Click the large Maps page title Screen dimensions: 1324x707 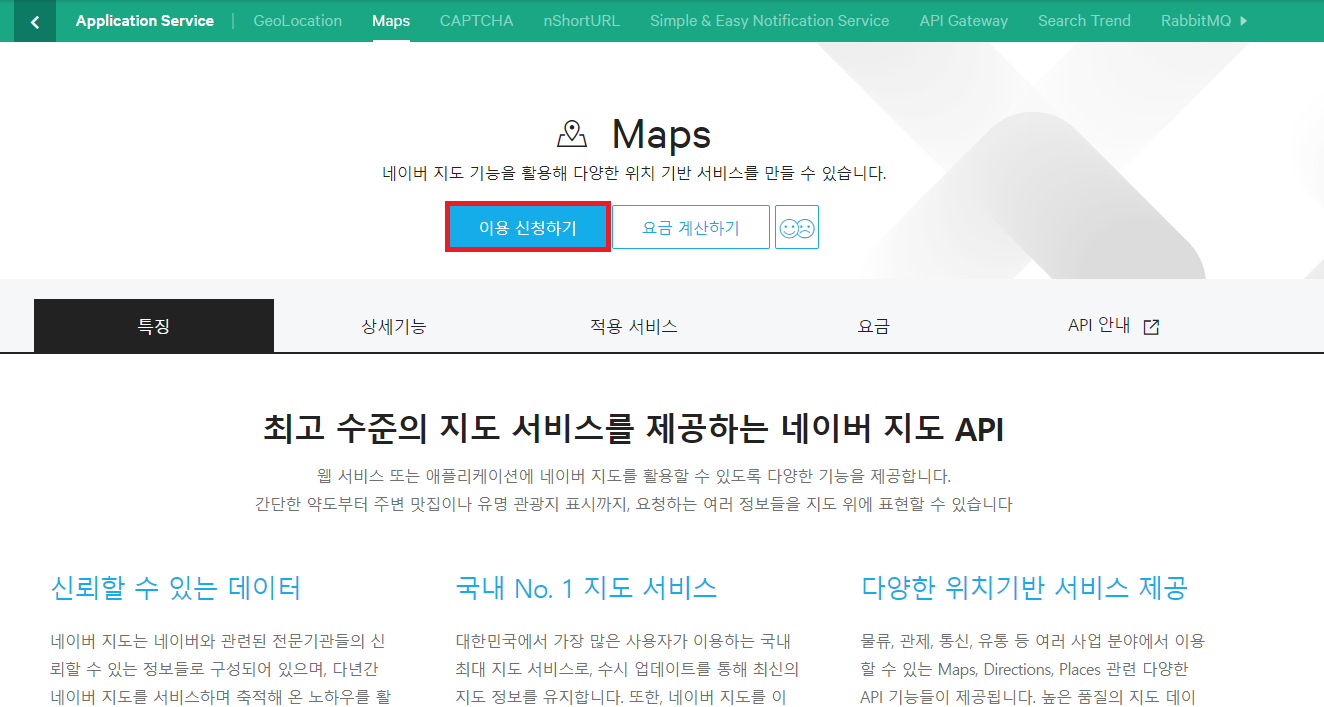coord(661,134)
